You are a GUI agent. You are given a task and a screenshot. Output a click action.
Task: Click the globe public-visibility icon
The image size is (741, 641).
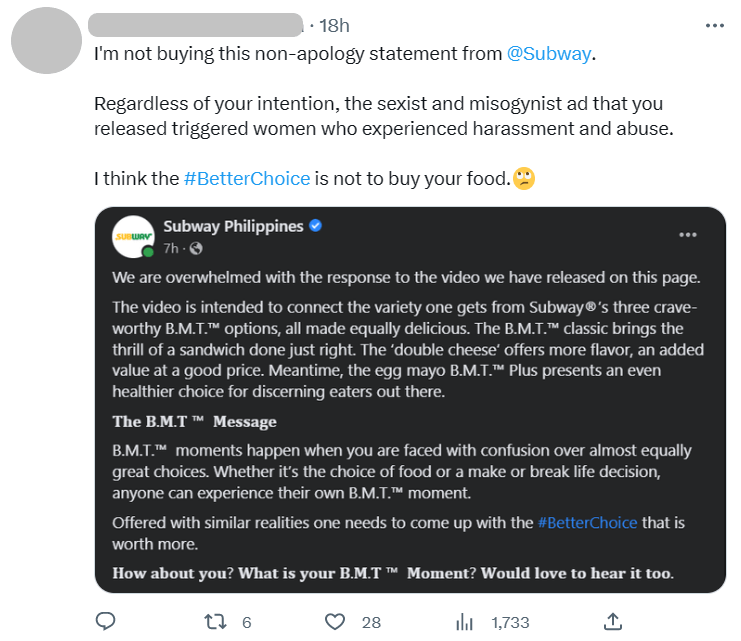(196, 248)
